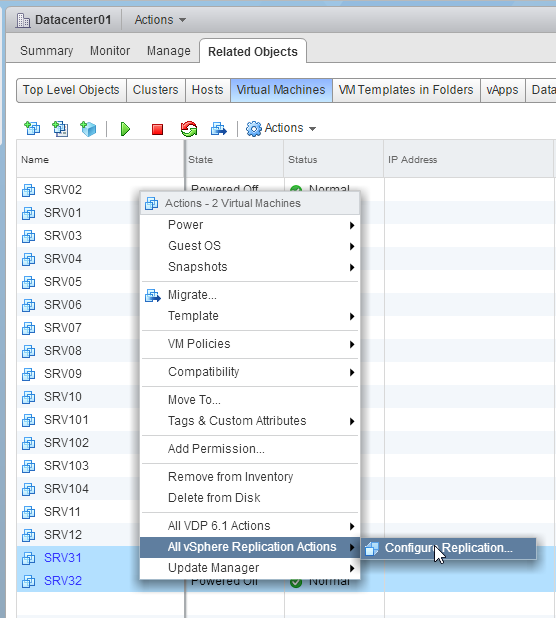Sort by the State column header

click(234, 159)
